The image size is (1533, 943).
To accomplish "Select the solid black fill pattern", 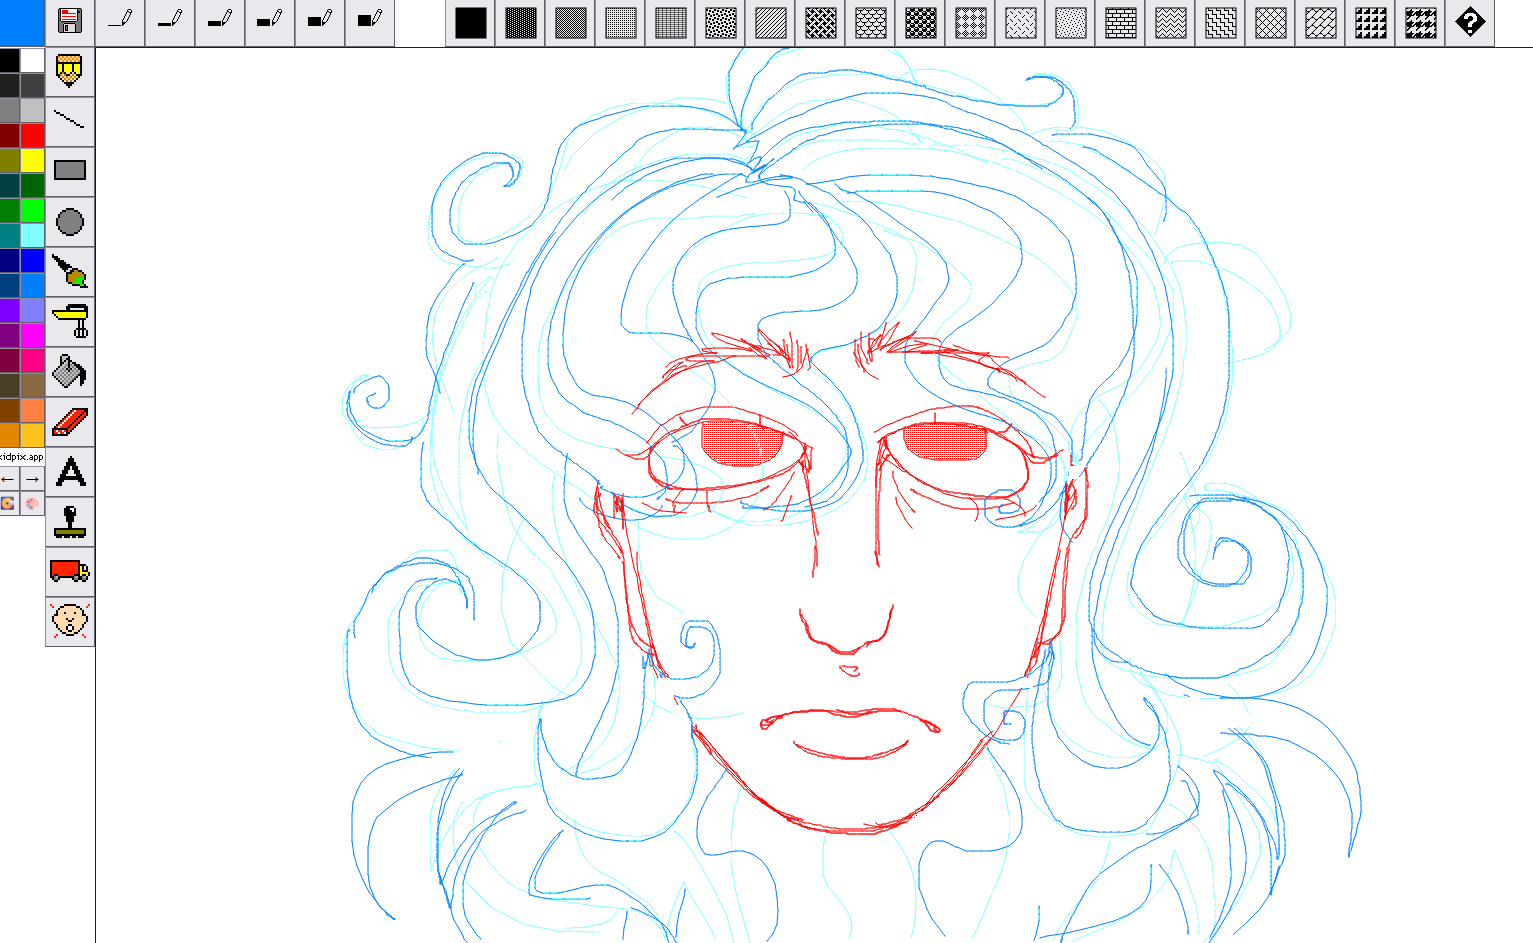I will (x=470, y=22).
